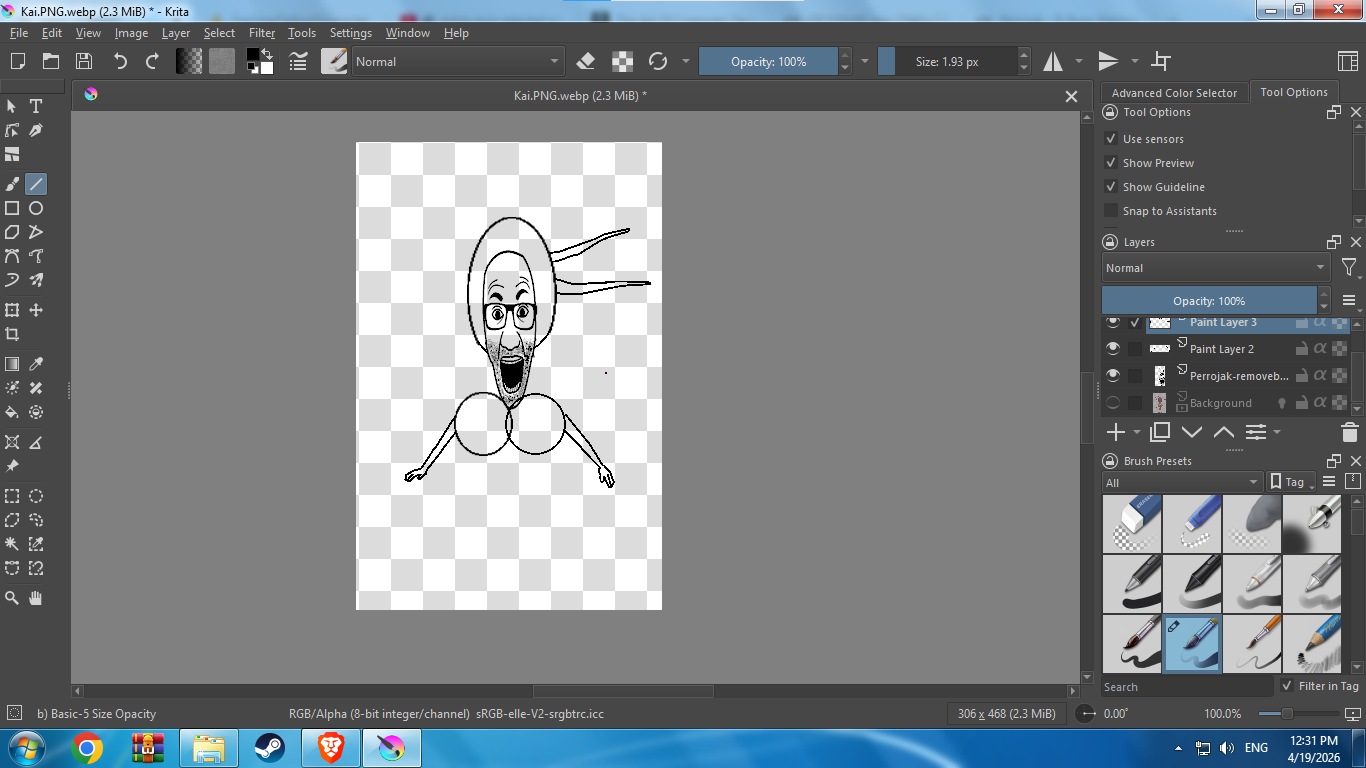Open the layer blending mode dropdown
The image size is (1366, 768).
click(1215, 268)
